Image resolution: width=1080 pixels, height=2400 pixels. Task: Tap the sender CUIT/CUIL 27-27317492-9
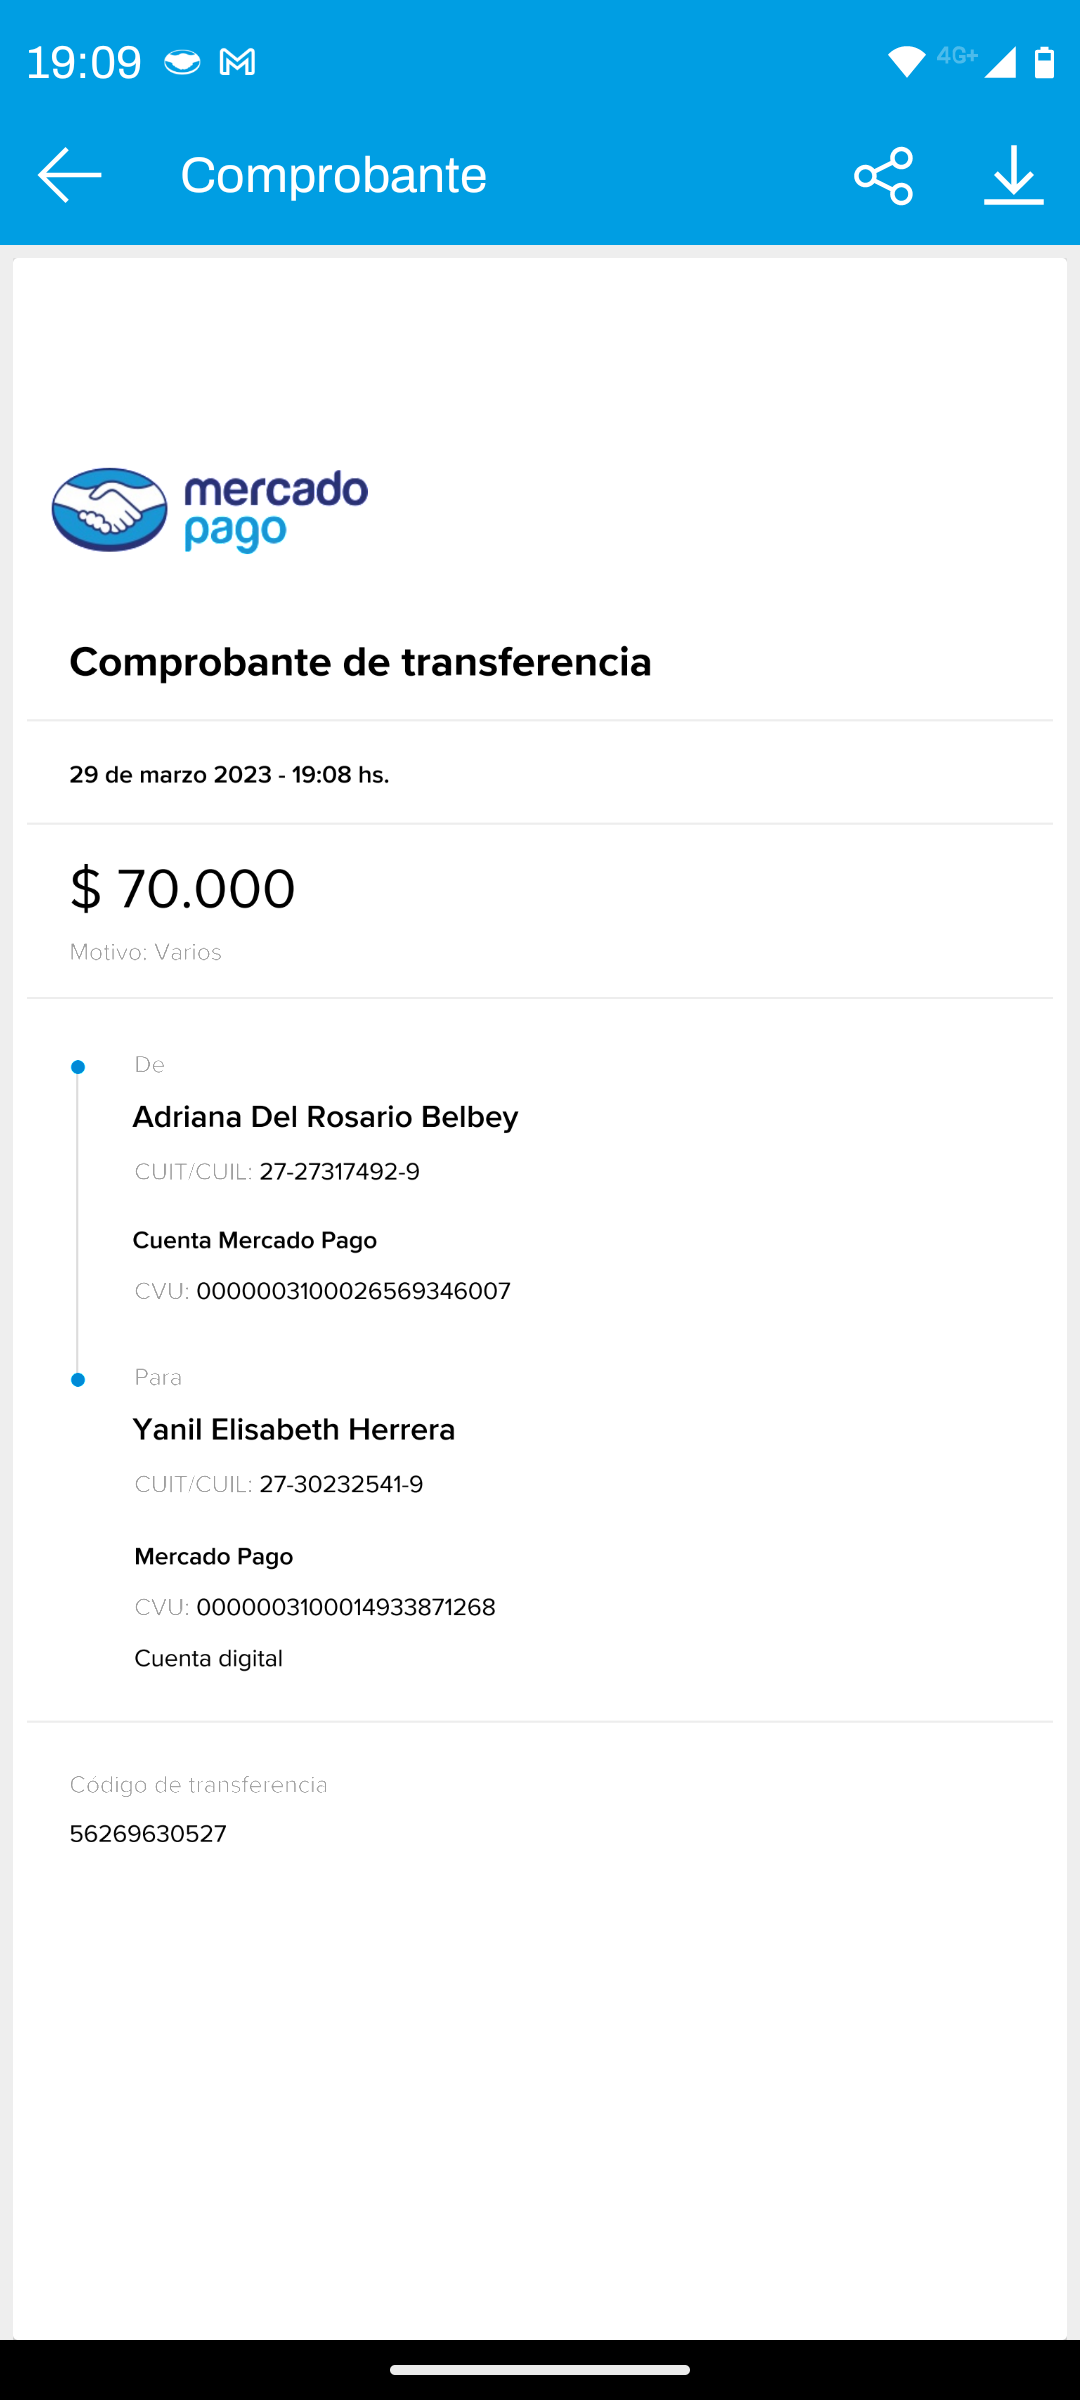[339, 1172]
